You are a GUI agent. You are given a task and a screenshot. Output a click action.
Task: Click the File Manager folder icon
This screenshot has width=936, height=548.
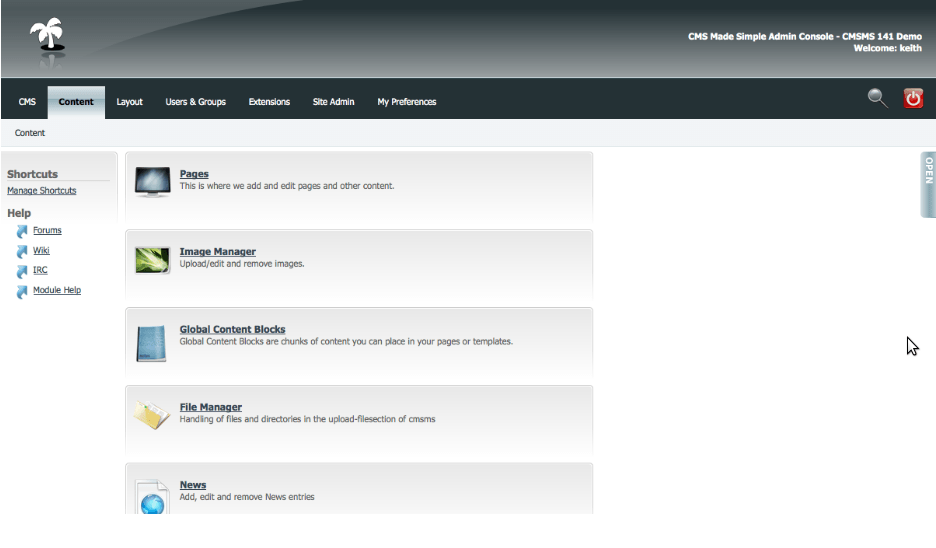pyautogui.click(x=152, y=415)
